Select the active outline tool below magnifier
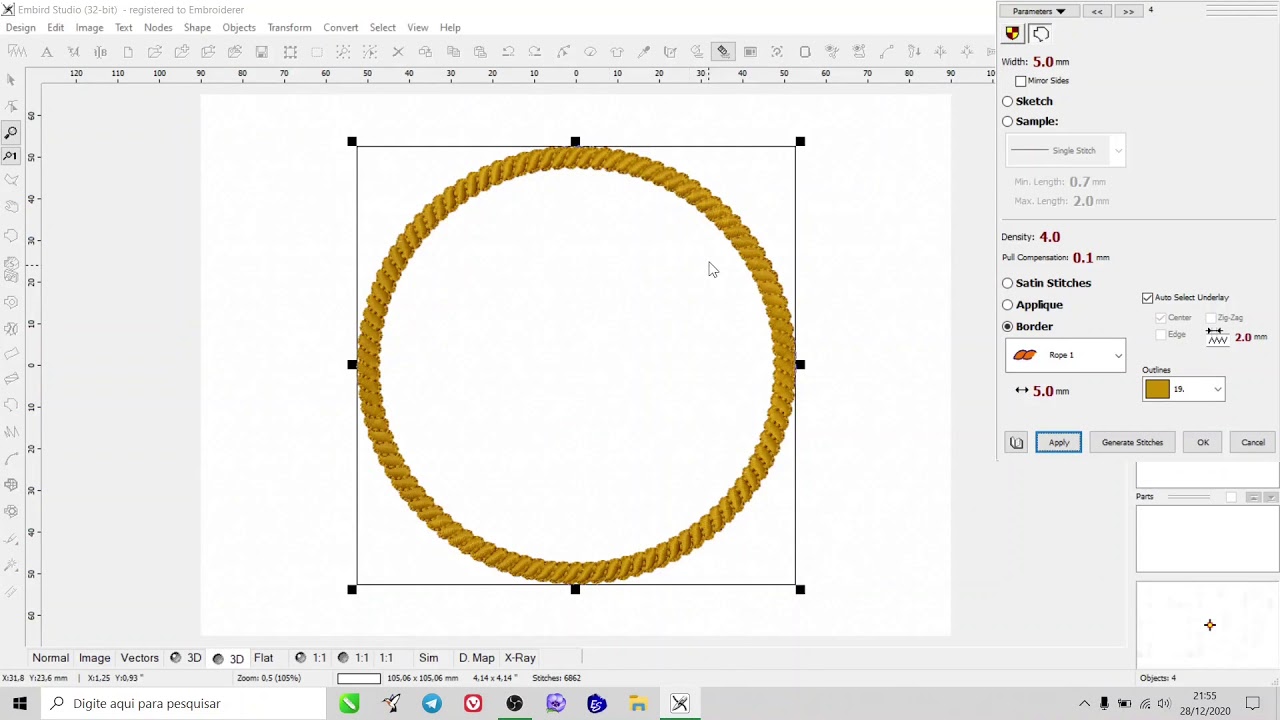This screenshot has width=1280, height=720. (11, 156)
